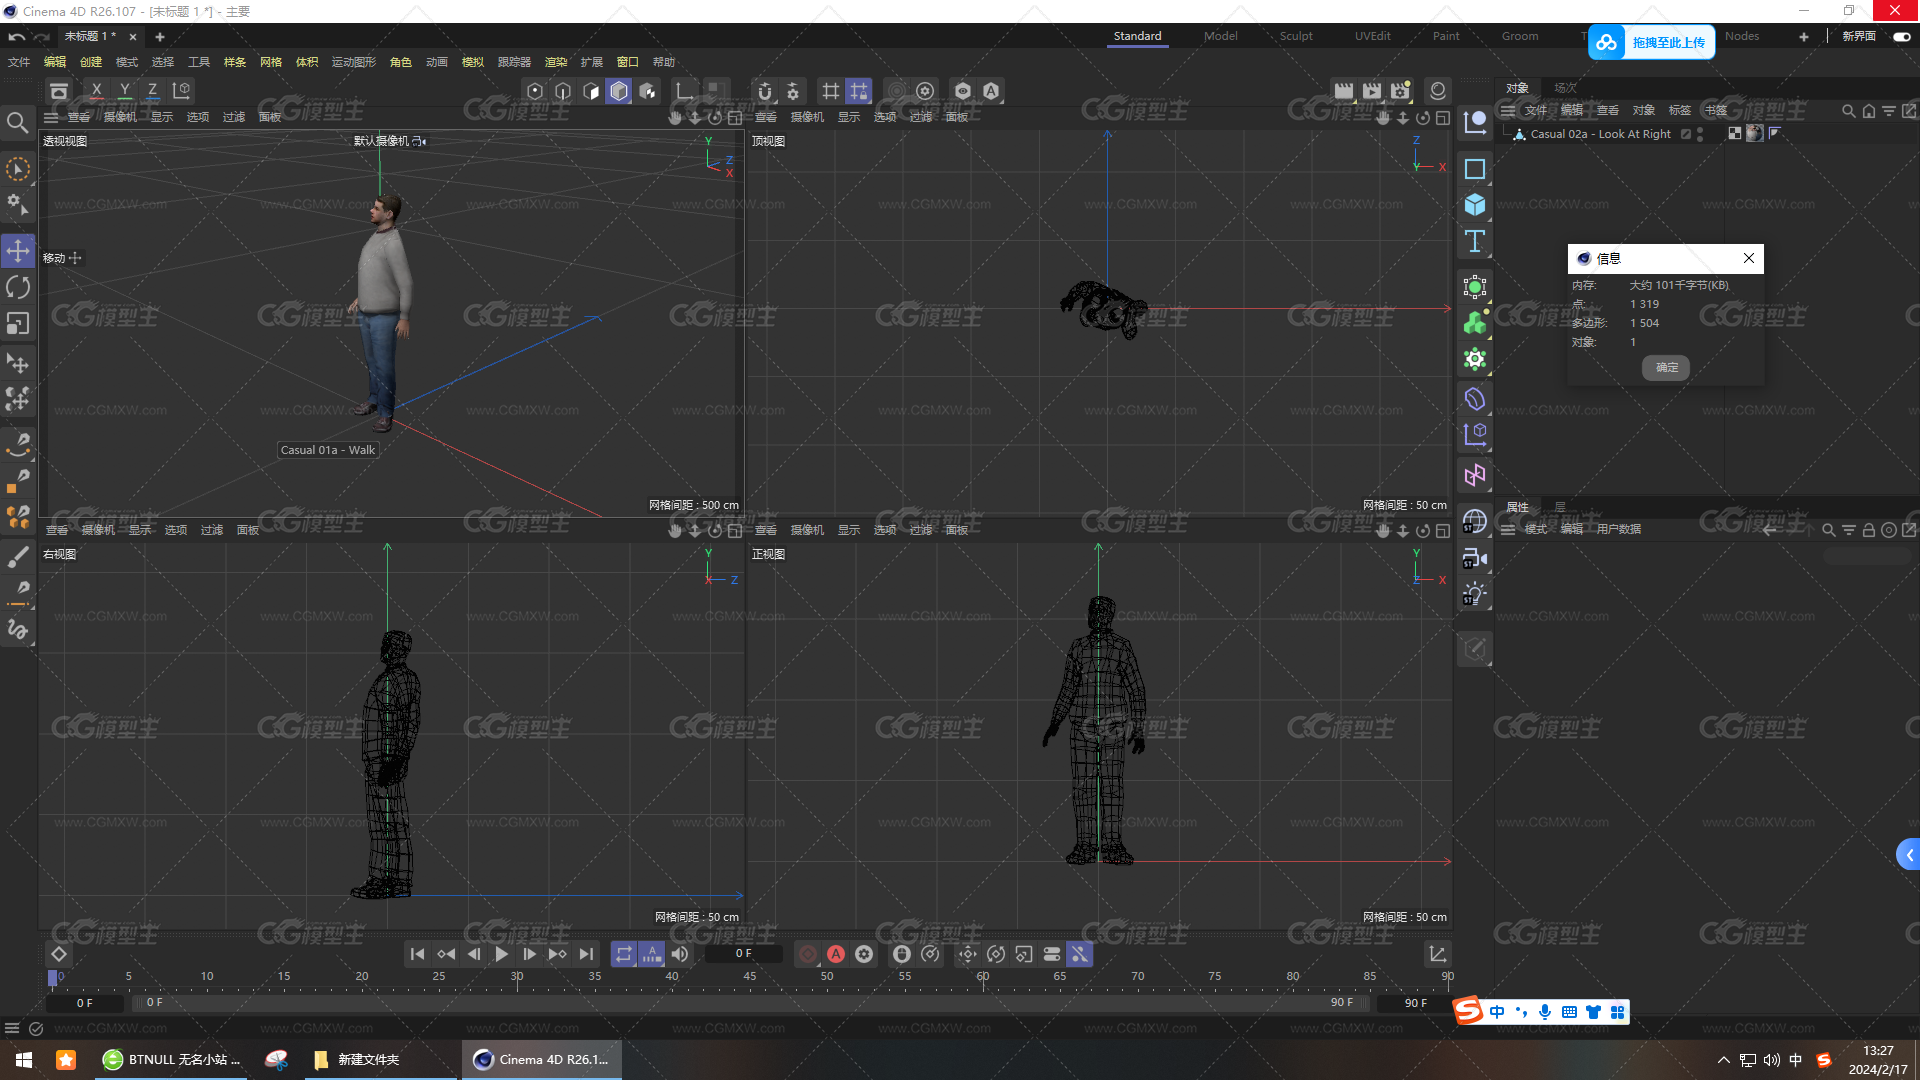Open the floor/environment globe icon
This screenshot has width=1920, height=1080.
(1475, 522)
